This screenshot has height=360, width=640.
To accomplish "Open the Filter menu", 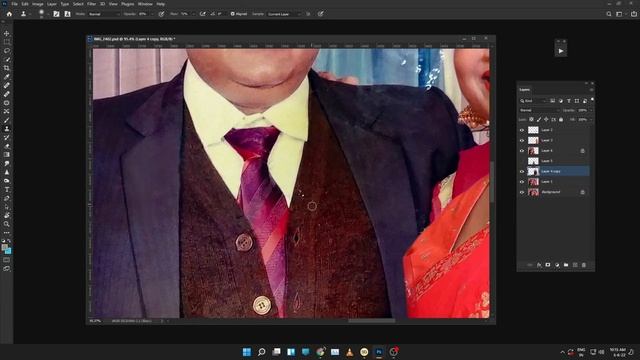I will click(x=91, y=4).
